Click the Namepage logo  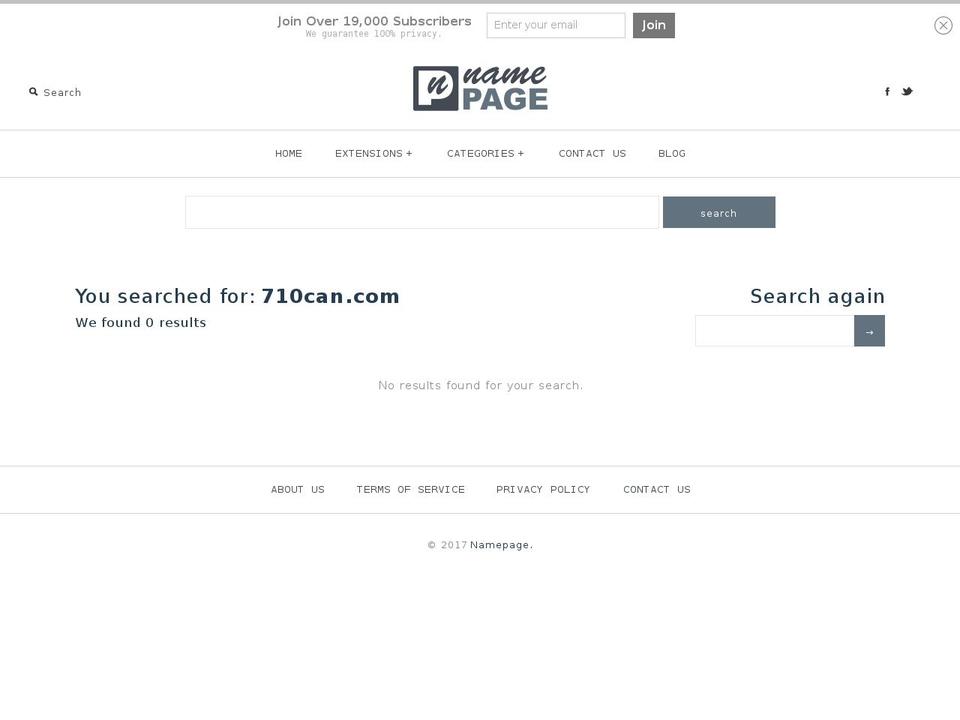pyautogui.click(x=481, y=88)
